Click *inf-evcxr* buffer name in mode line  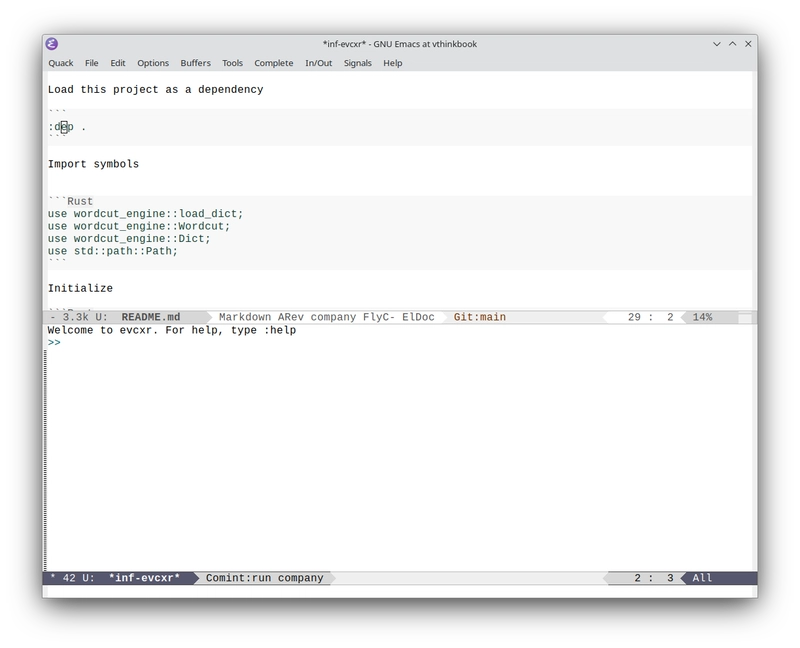point(144,578)
